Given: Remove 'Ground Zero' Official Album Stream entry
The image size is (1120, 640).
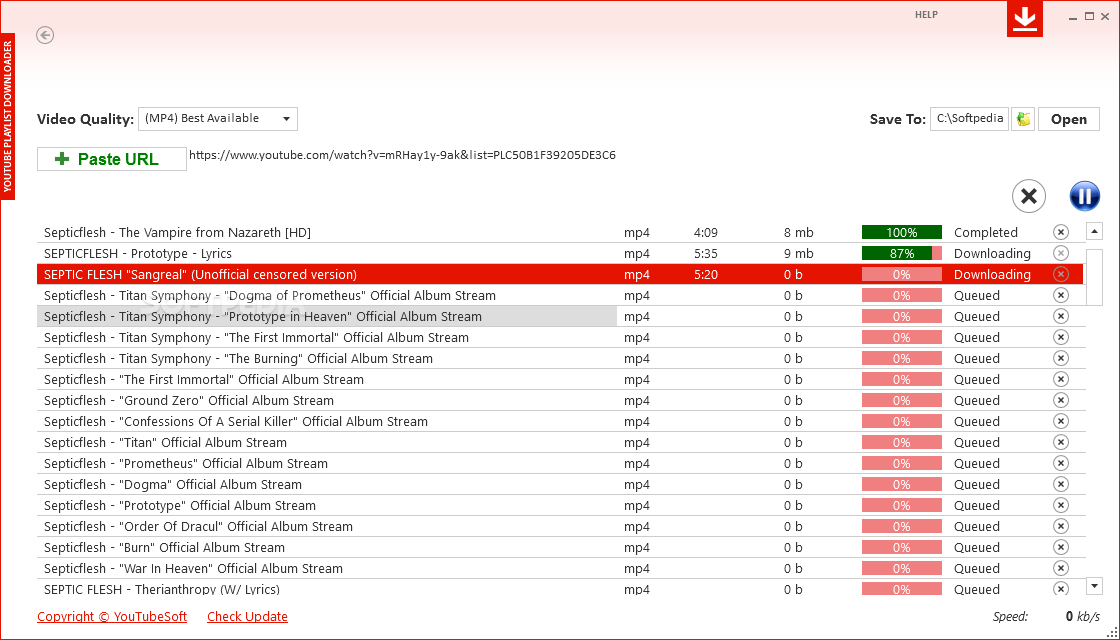Looking at the screenshot, I should [1061, 400].
